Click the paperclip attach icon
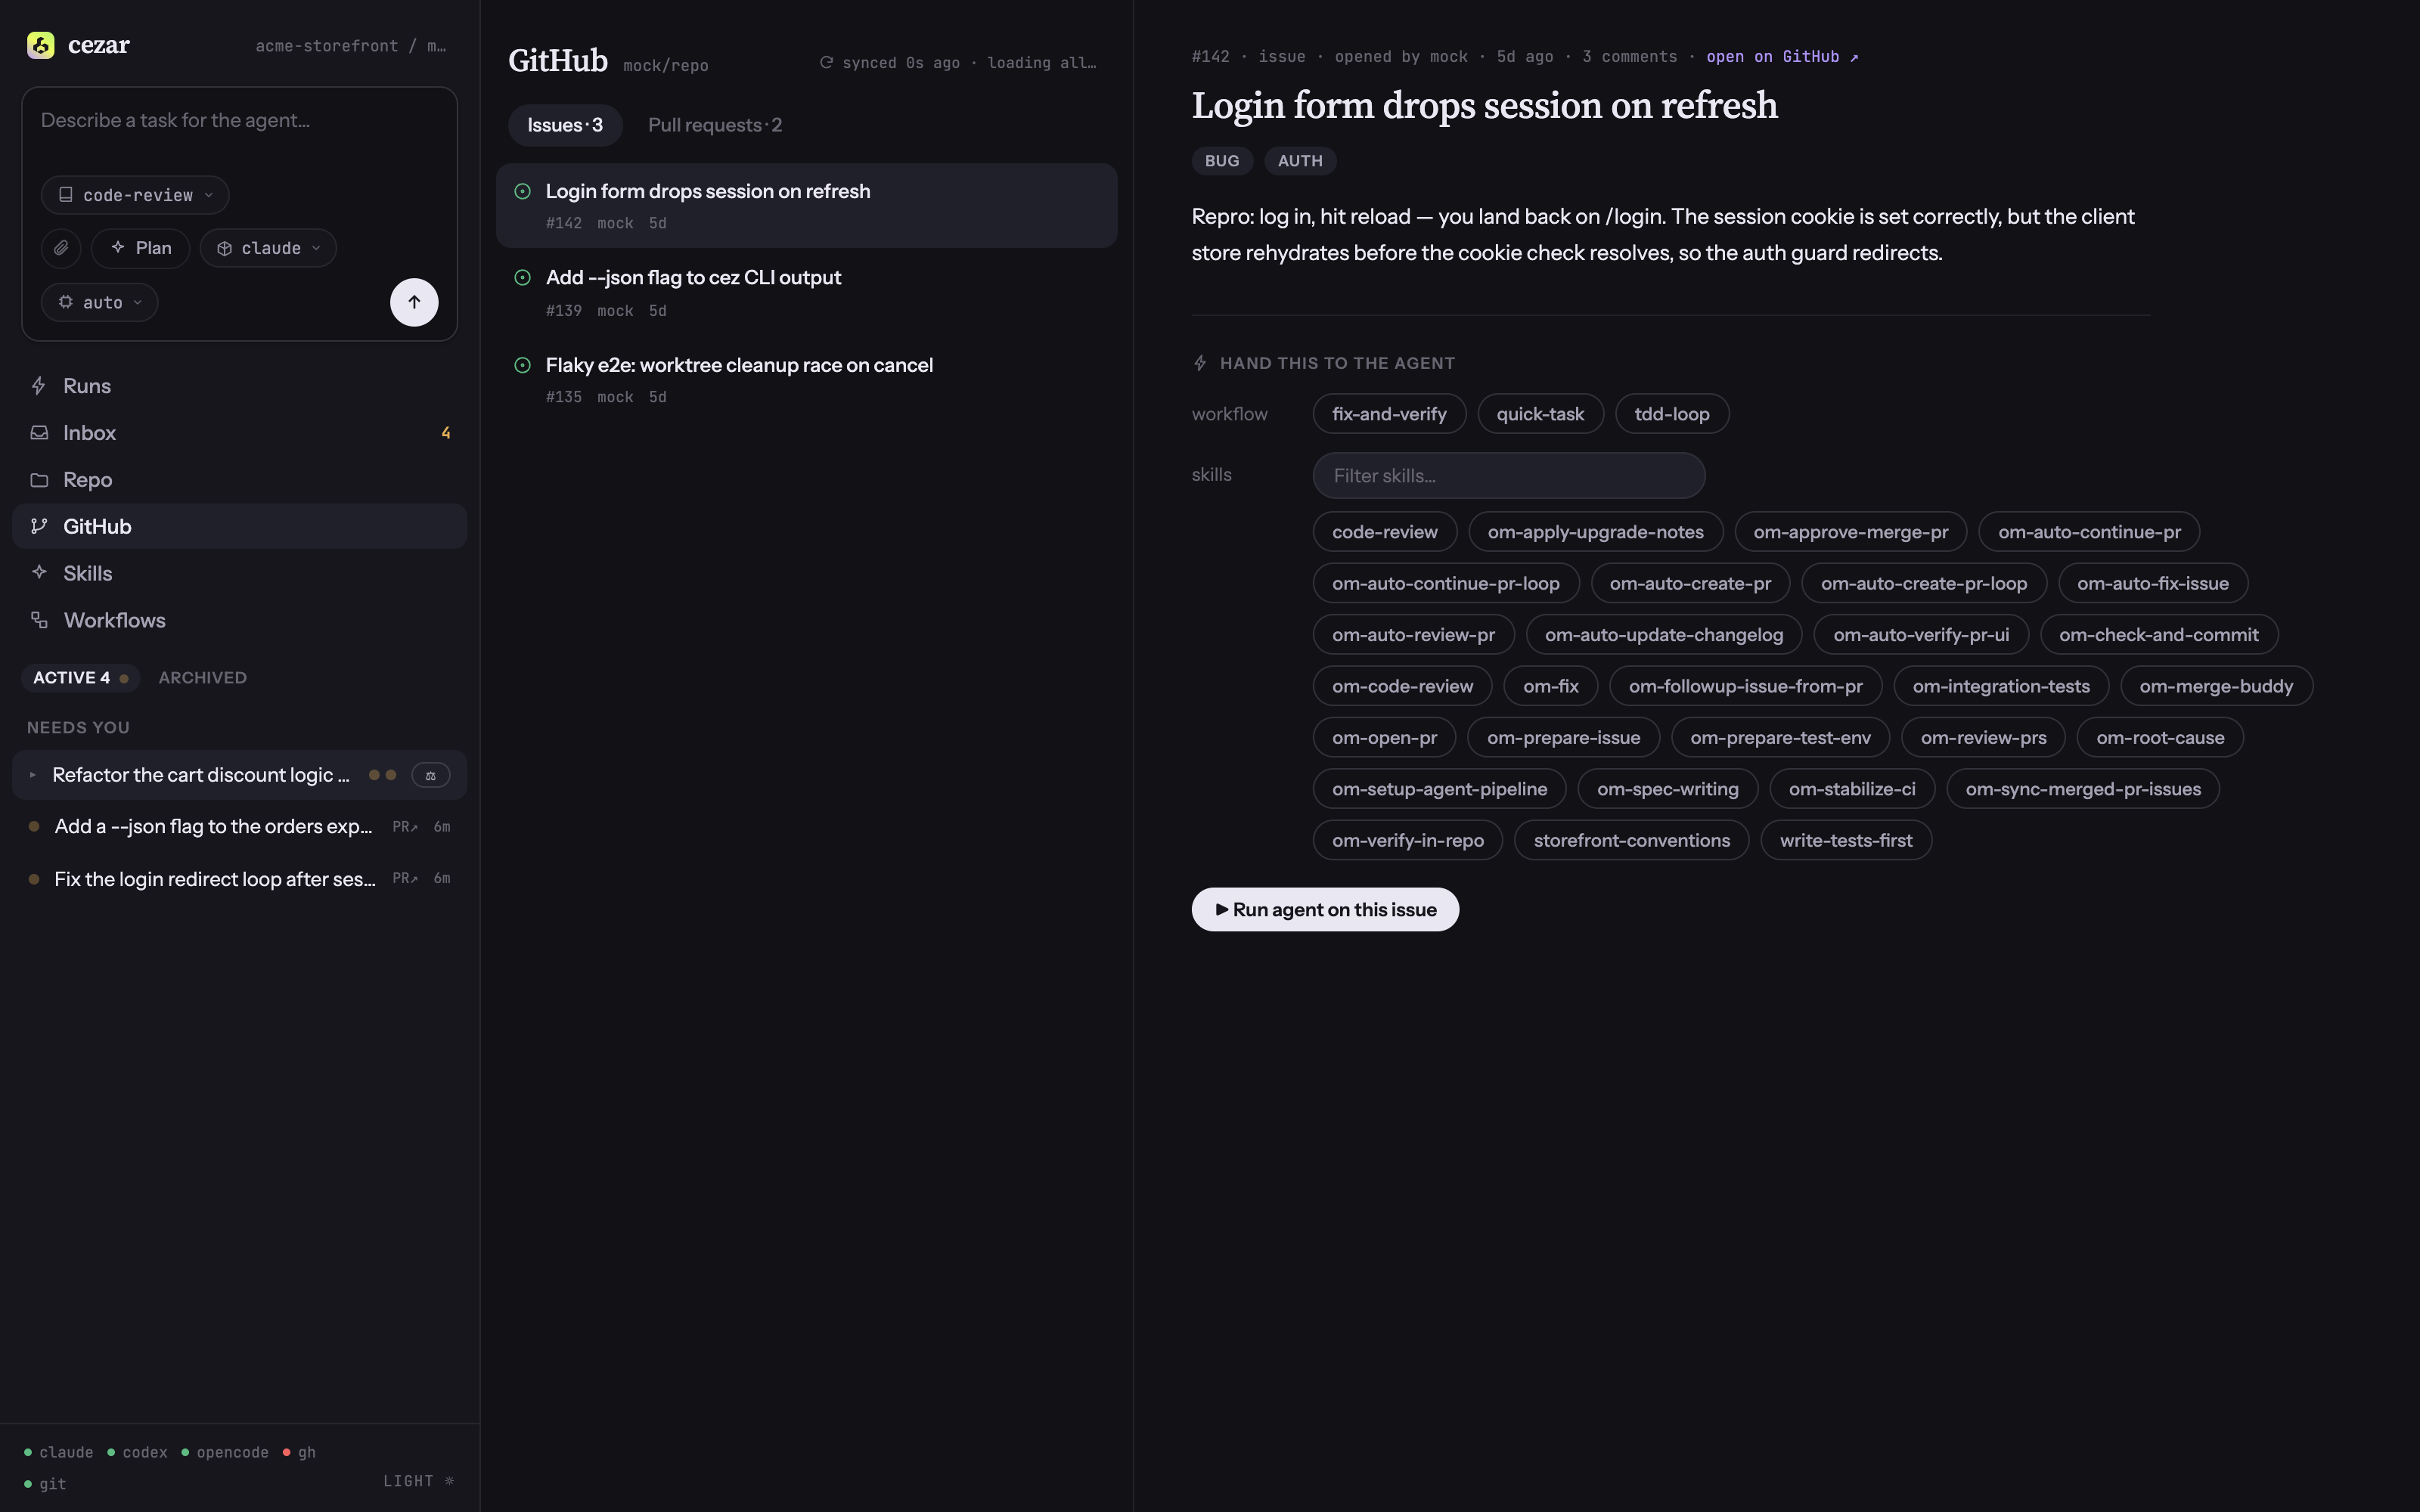The height and width of the screenshot is (1512, 2420). click(x=61, y=248)
